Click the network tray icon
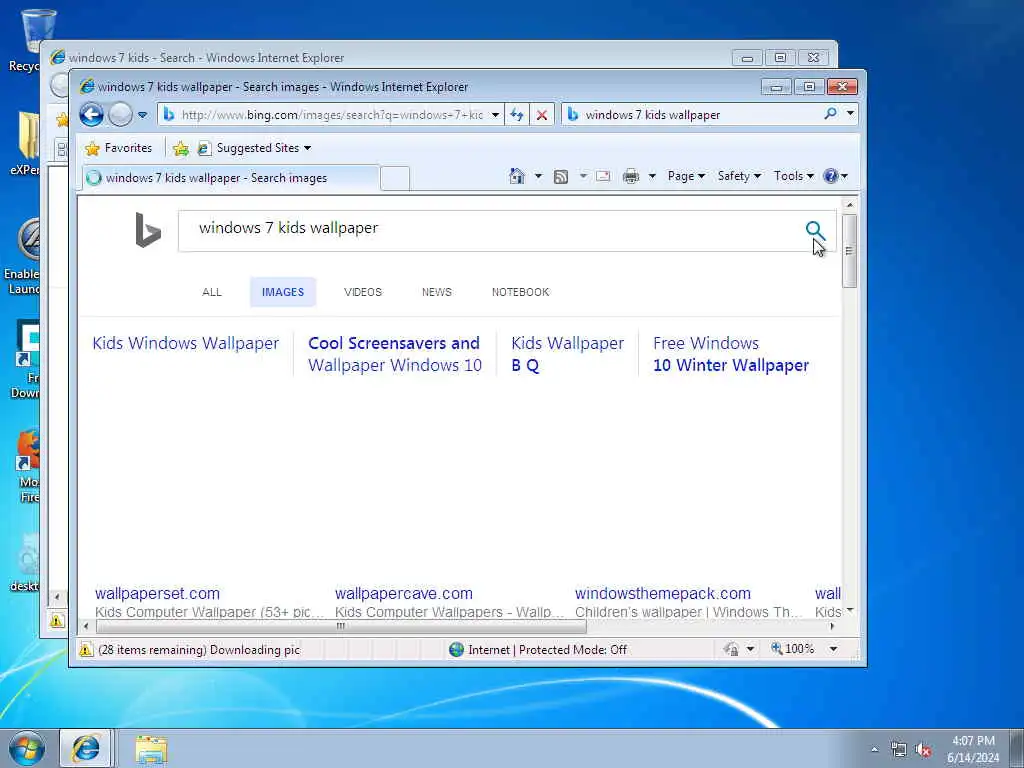1024x768 pixels. pos(899,749)
